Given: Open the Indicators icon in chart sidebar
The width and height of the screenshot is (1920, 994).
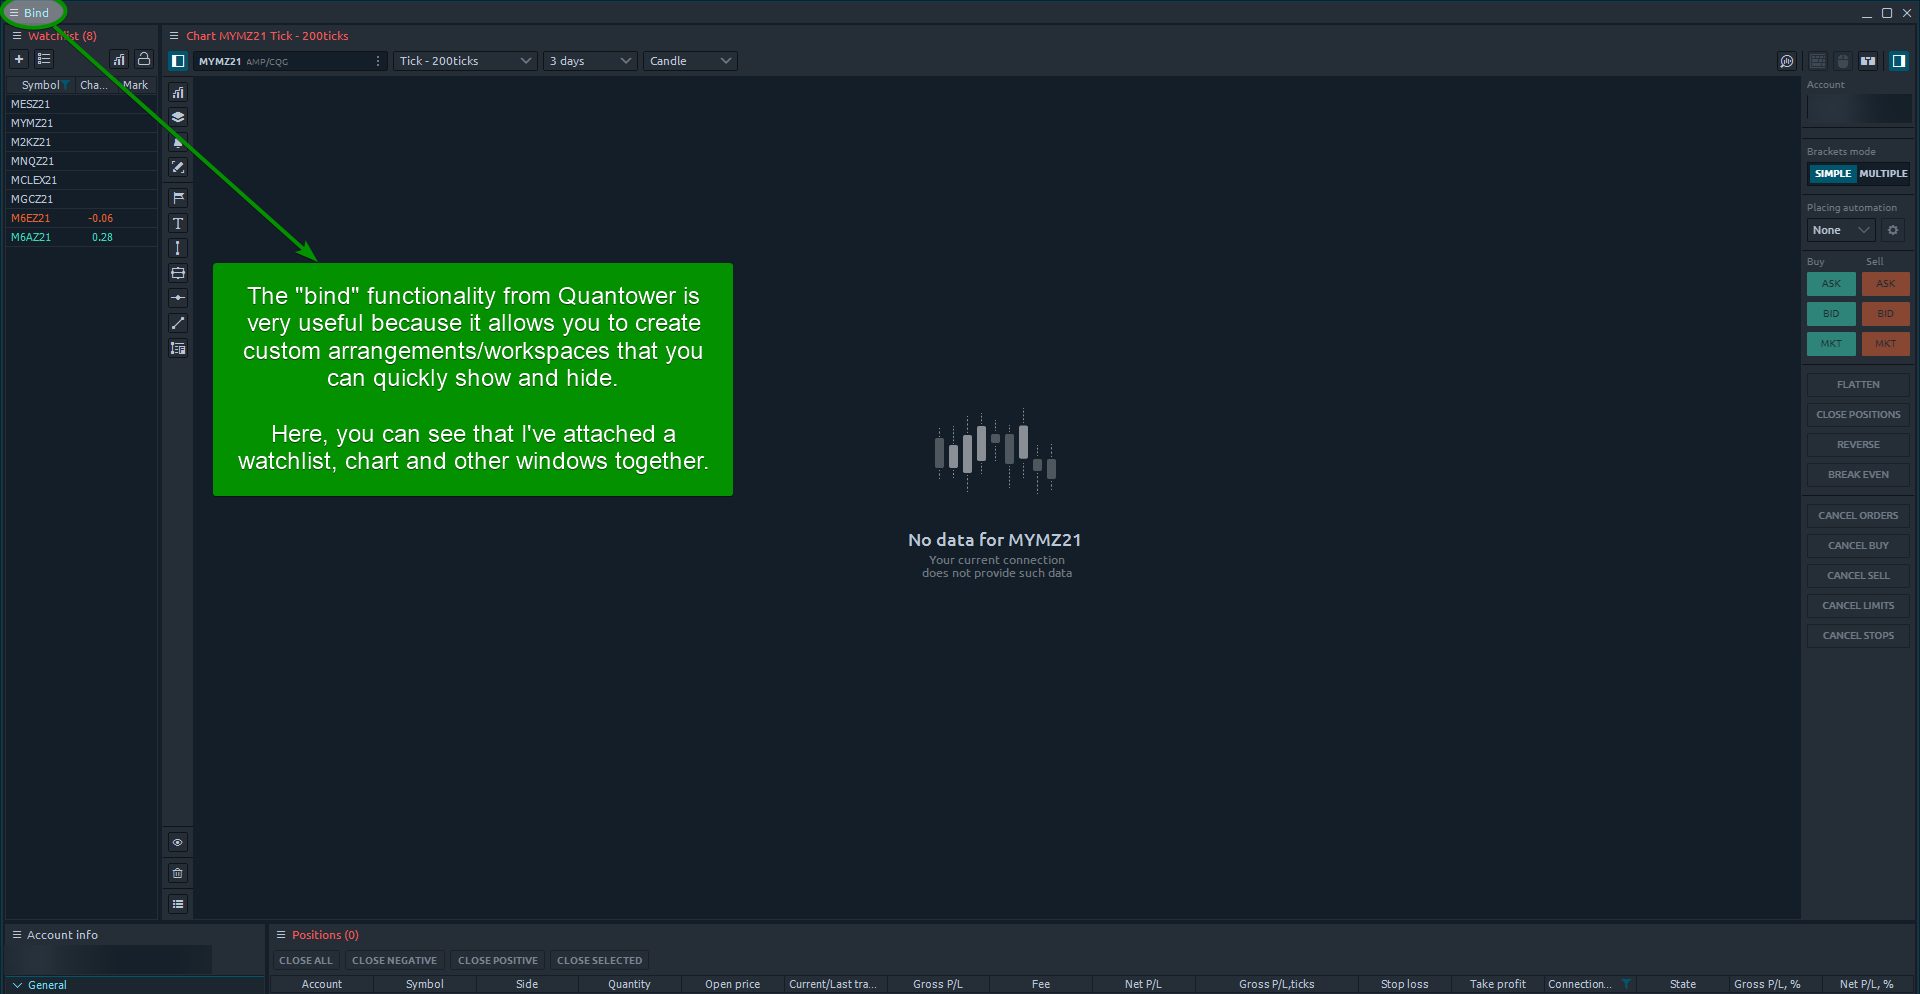Looking at the screenshot, I should coord(178,92).
